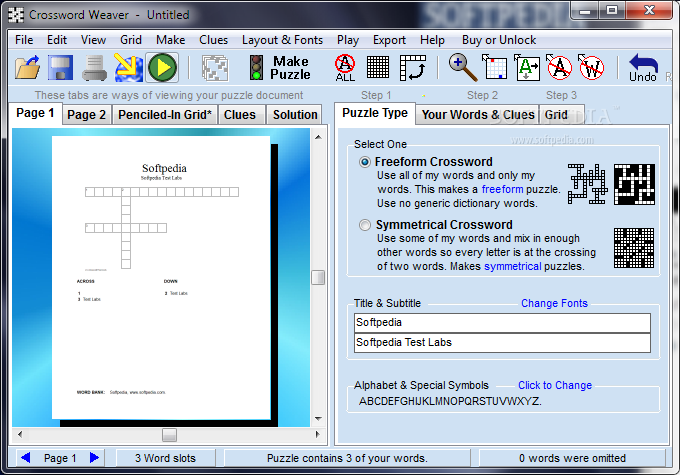This screenshot has height=475, width=680.
Task: Click the grid rotate arrow icon
Action: point(412,68)
